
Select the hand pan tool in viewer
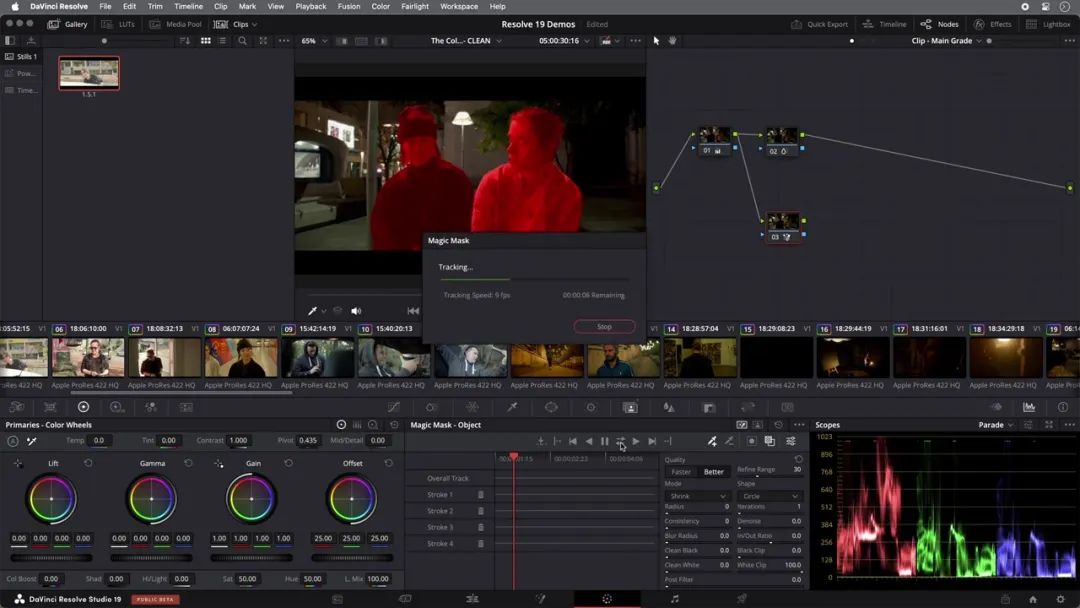tap(672, 41)
